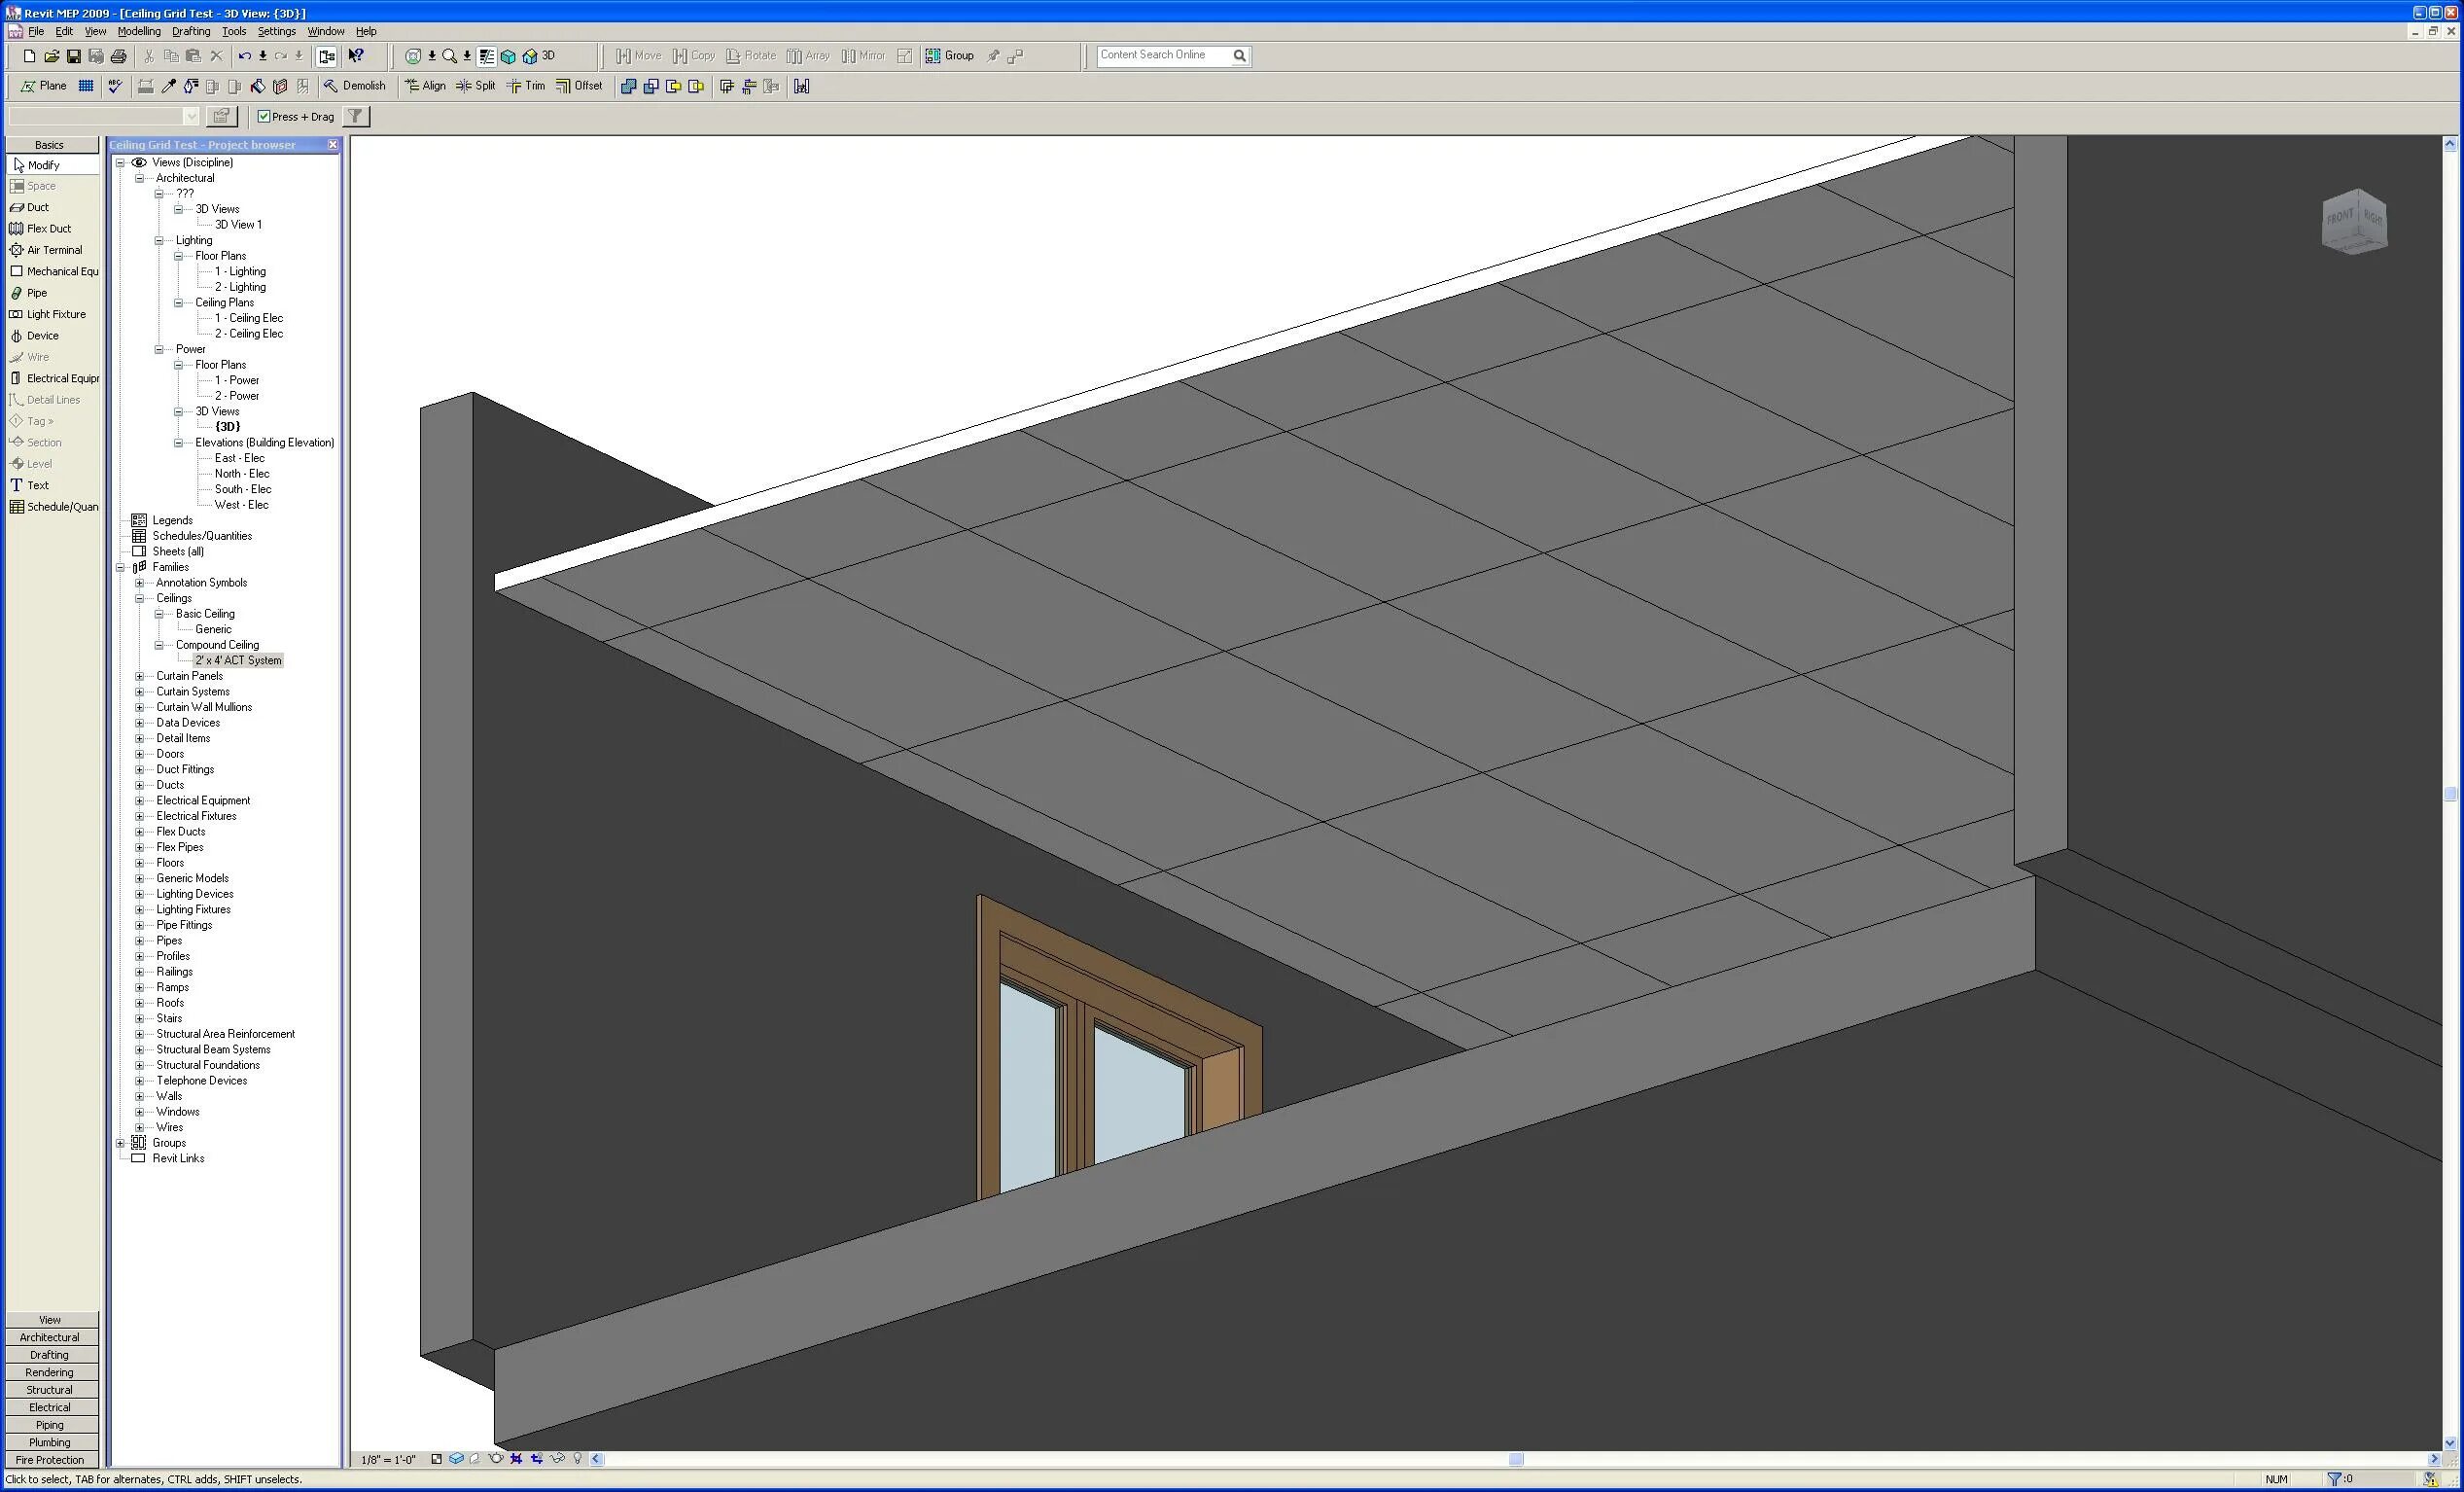Click the Demolish hammer tool

pos(354,86)
